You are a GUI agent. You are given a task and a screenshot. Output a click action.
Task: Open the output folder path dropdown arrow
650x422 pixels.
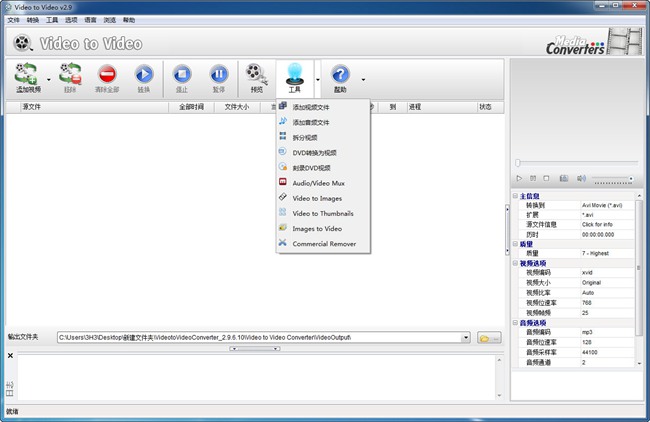(466, 337)
